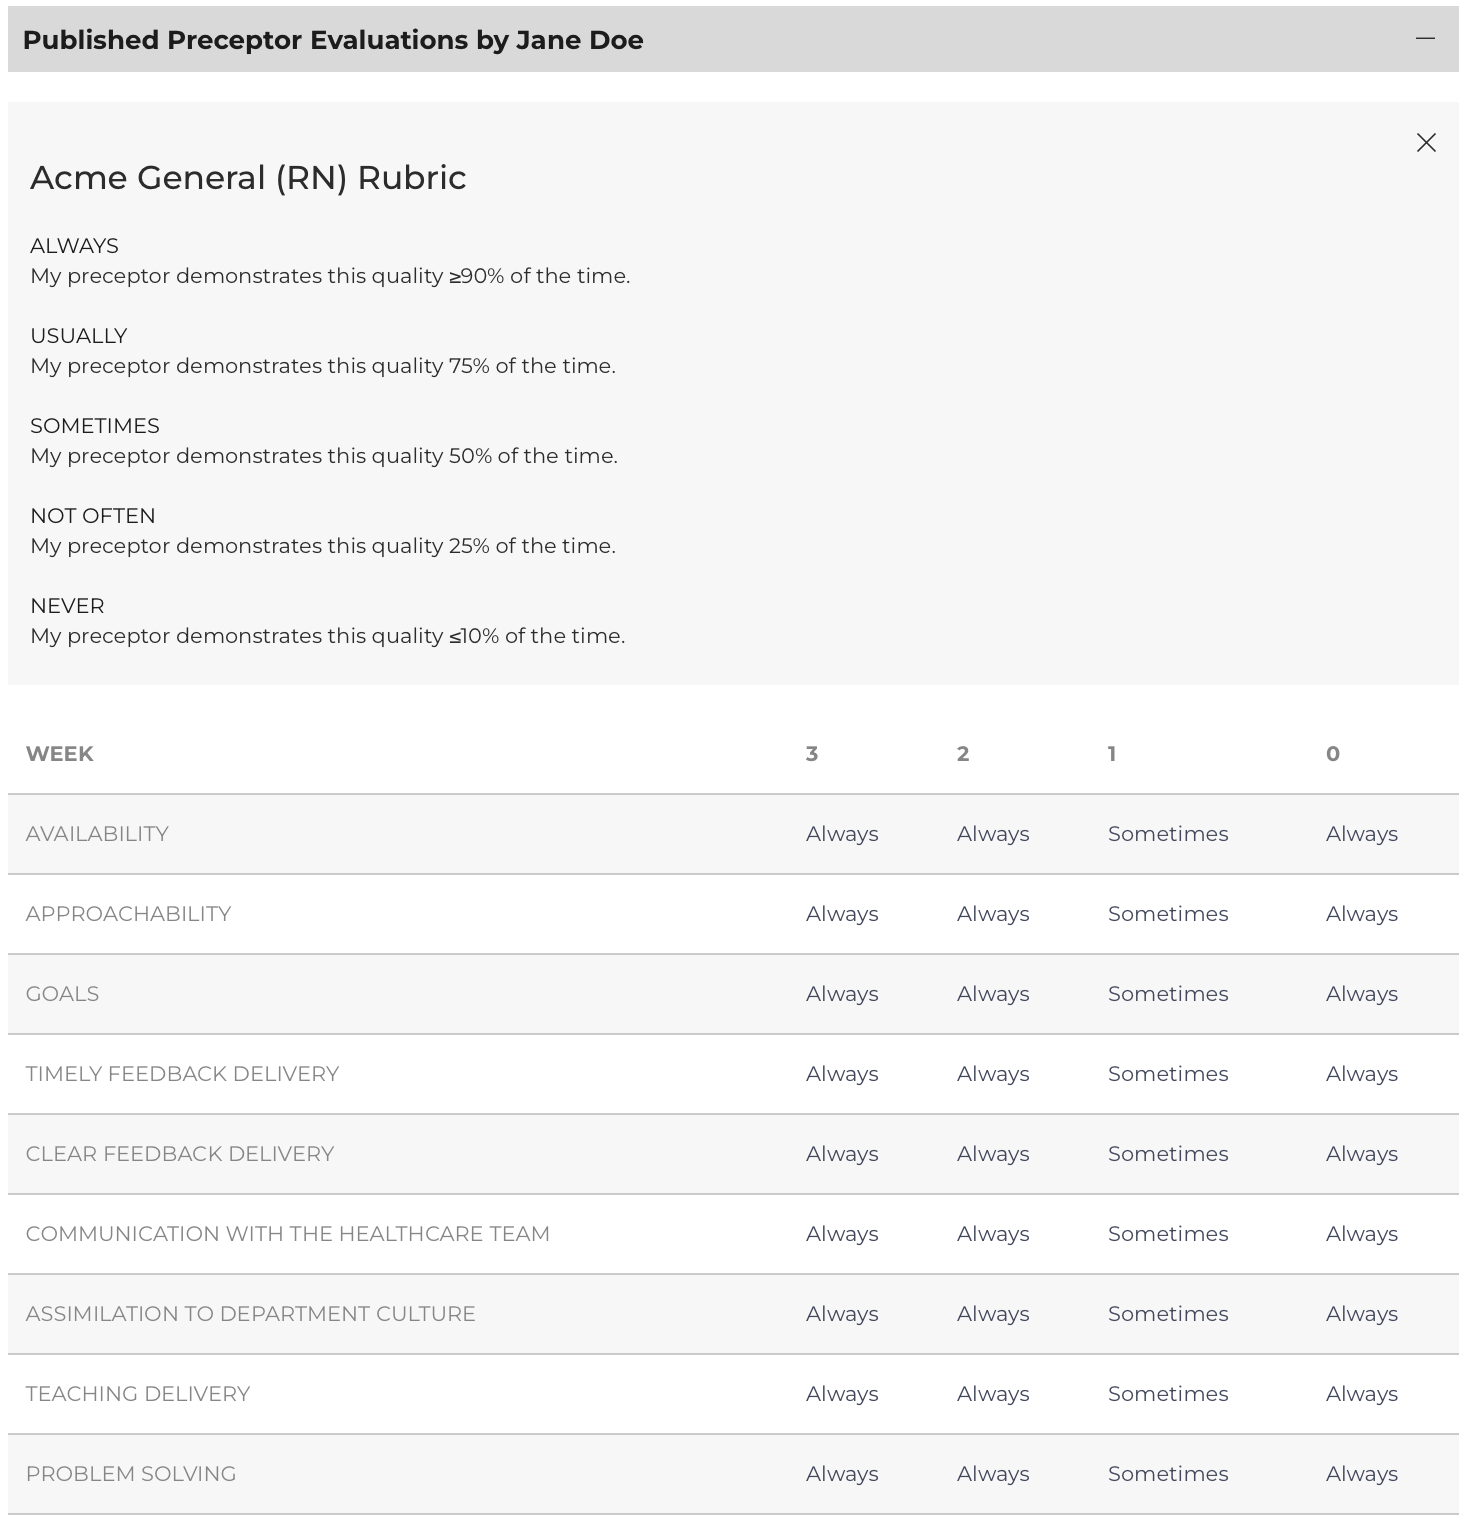The width and height of the screenshot is (1472, 1516).
Task: Collapse the Published Preceptor Evaluations section
Action: 1426,39
